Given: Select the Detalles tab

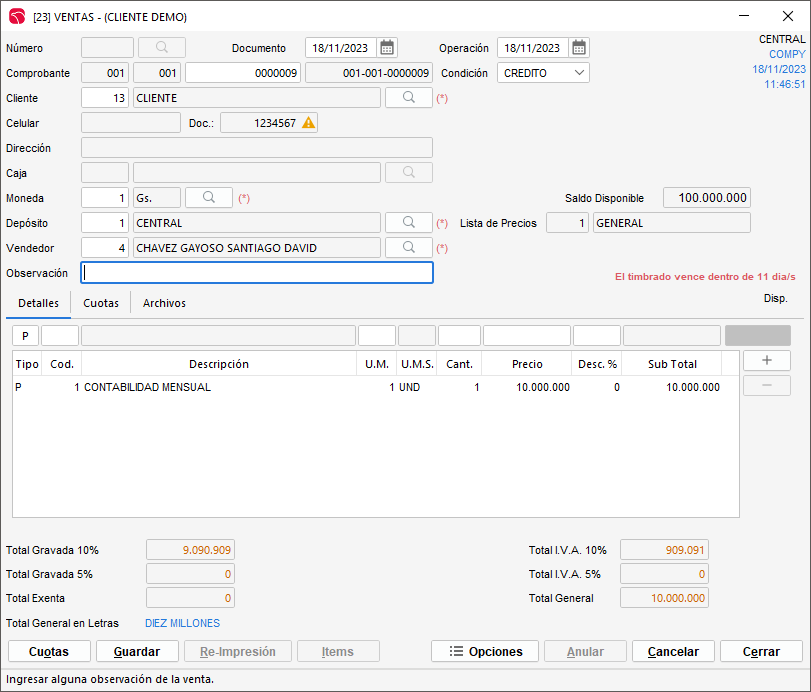Looking at the screenshot, I should 38,303.
